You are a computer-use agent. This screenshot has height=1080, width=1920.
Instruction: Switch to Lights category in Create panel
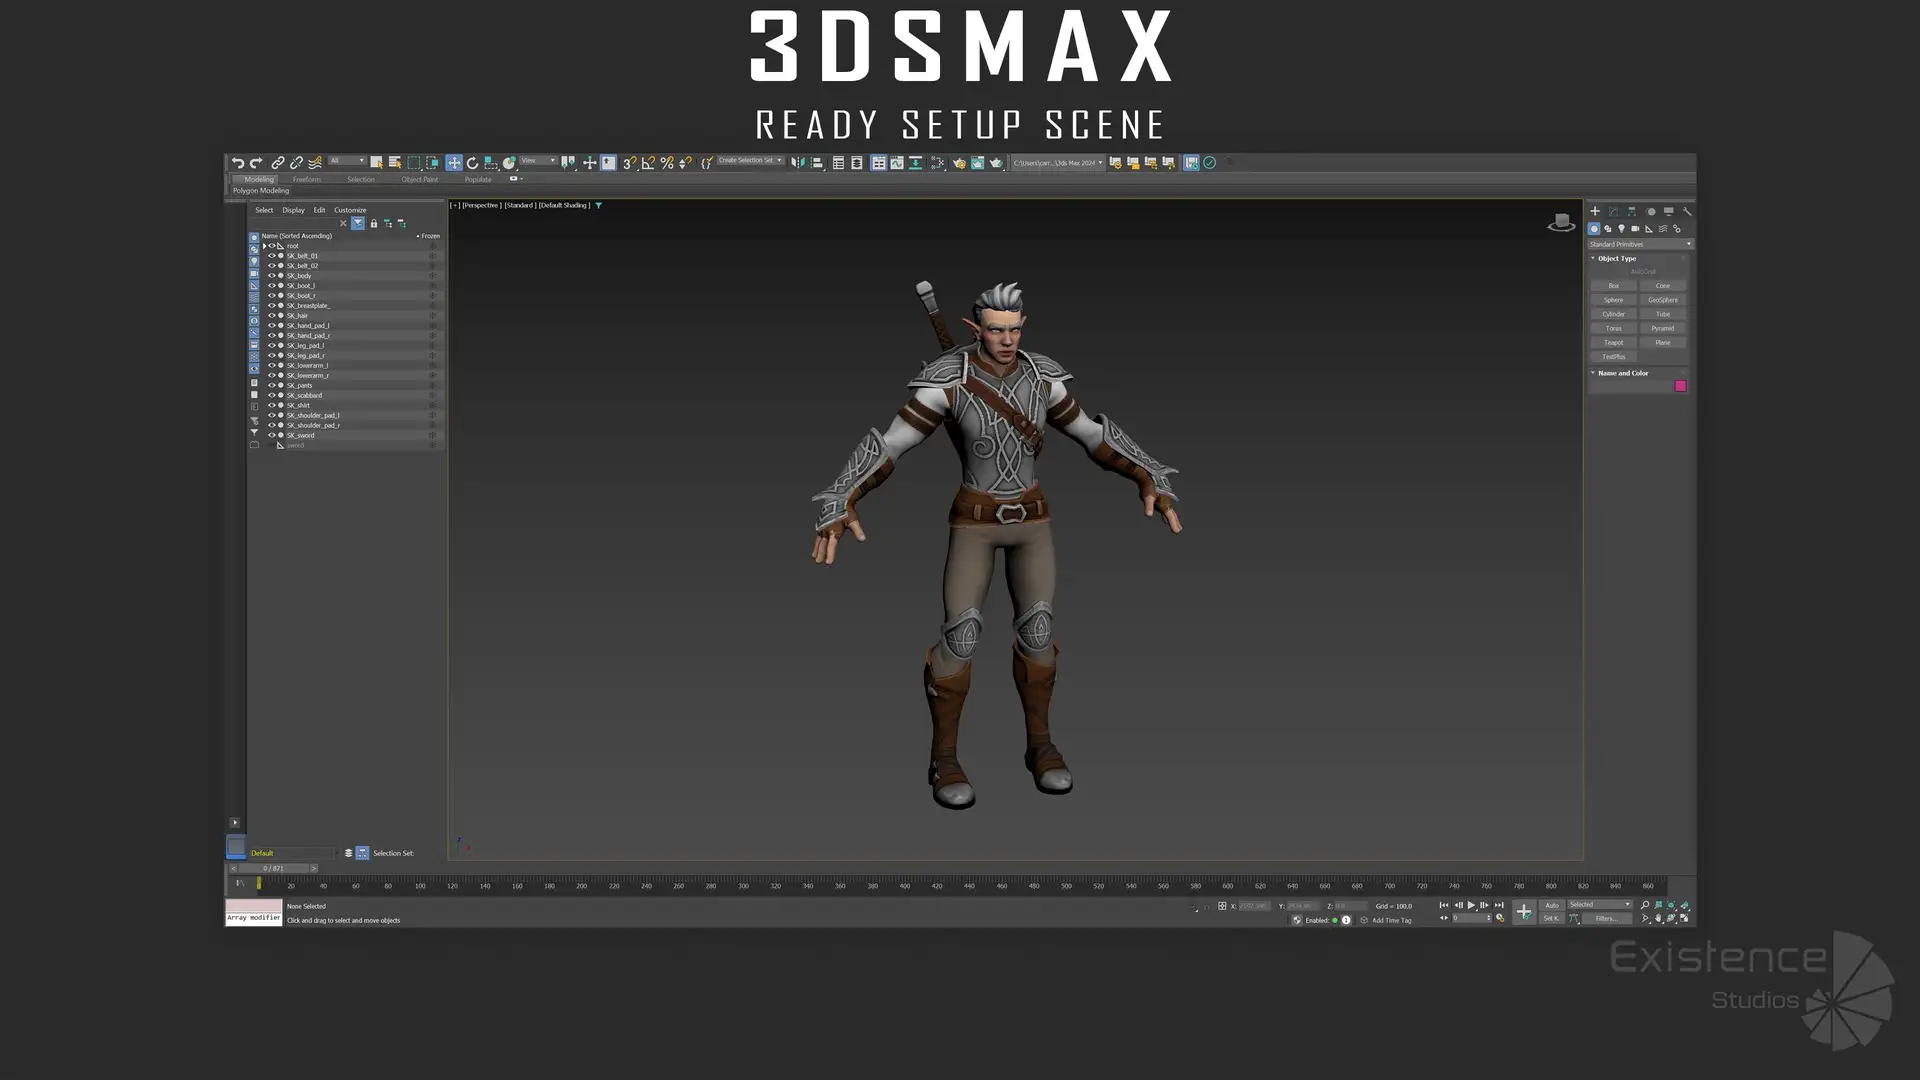click(1622, 229)
